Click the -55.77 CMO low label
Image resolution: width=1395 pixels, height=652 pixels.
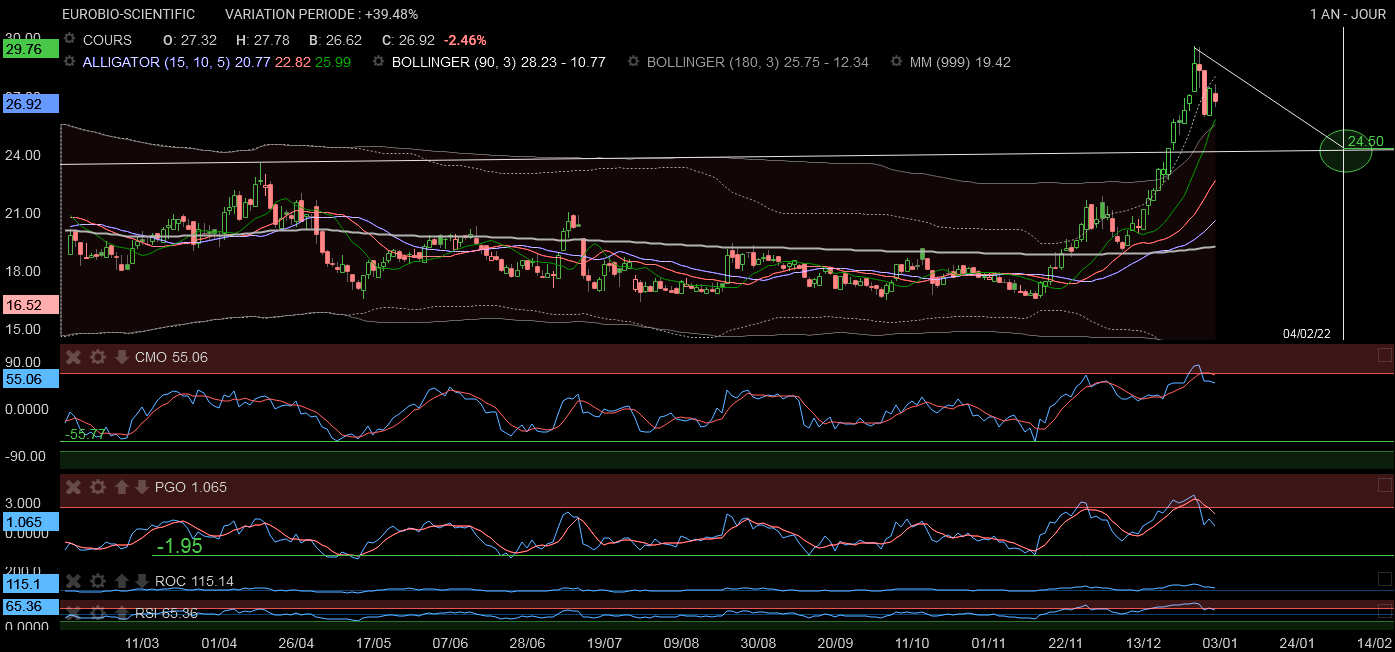pyautogui.click(x=85, y=434)
